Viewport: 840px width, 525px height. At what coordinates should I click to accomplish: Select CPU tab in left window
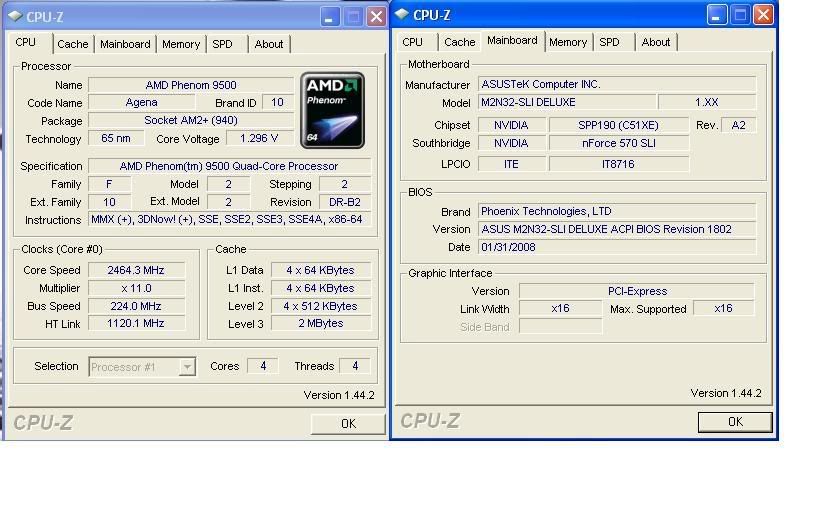[x=26, y=42]
